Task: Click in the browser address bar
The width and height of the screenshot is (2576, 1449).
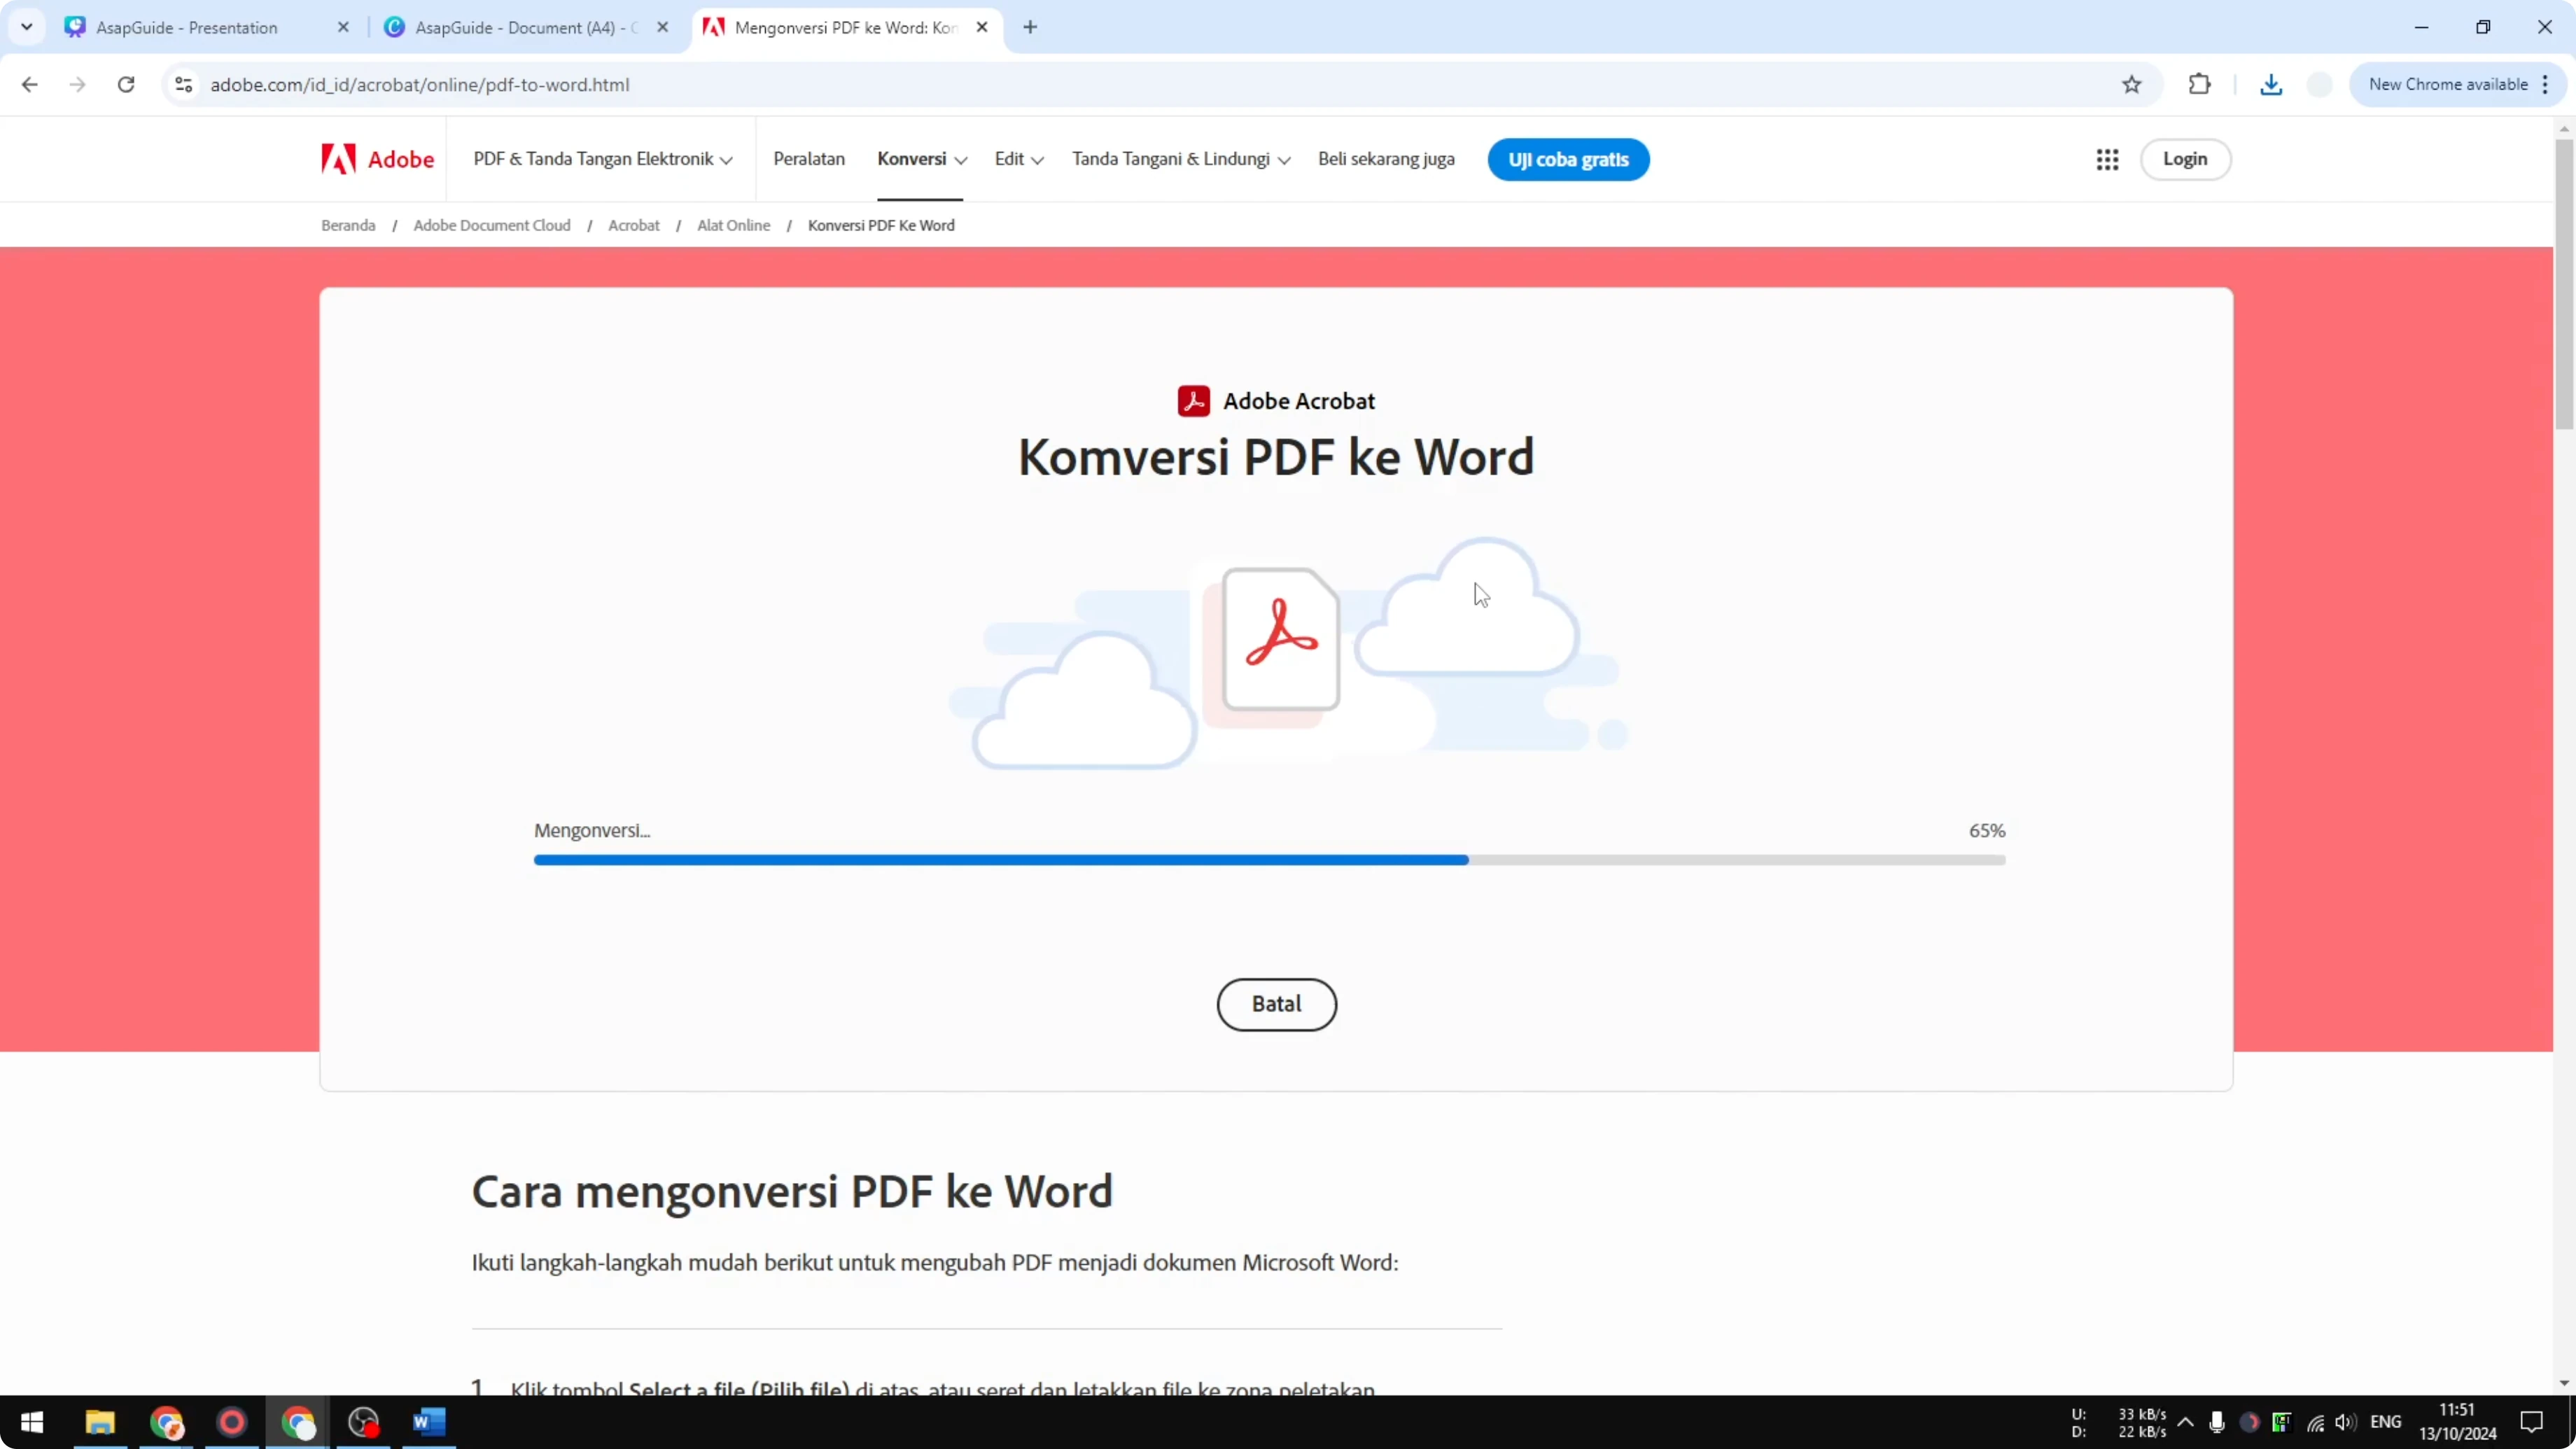Action: tap(700, 84)
